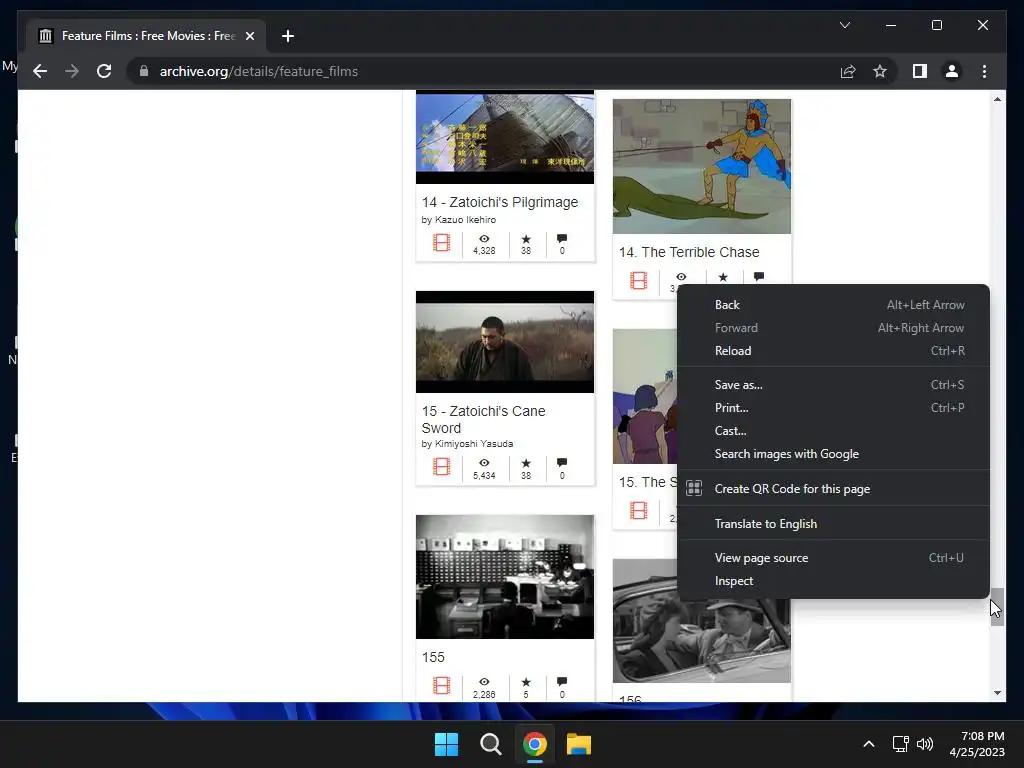Show hidden system tray icons

tap(869, 744)
